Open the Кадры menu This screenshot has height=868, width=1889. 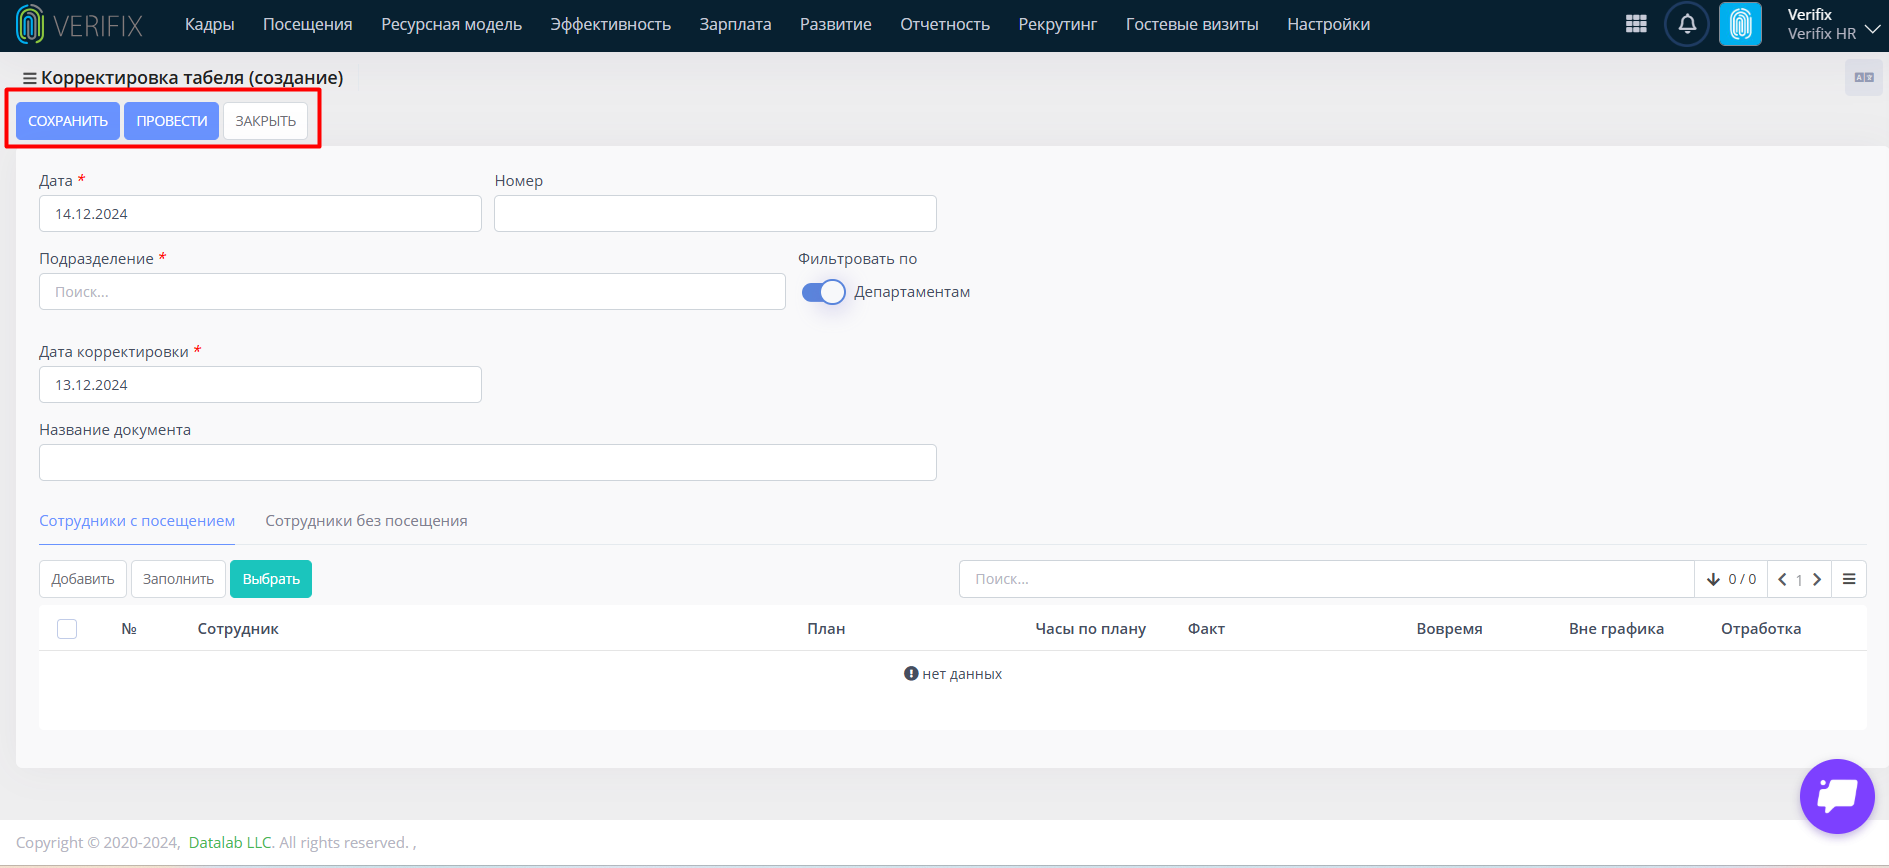210,24
